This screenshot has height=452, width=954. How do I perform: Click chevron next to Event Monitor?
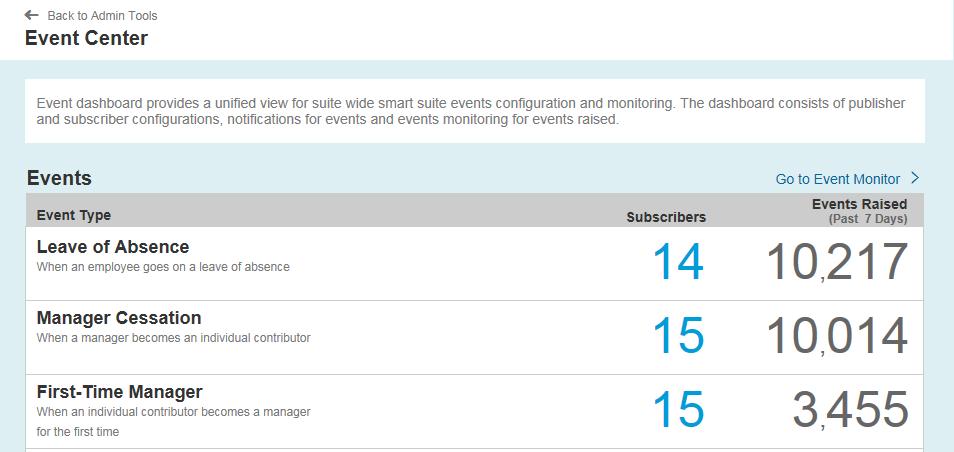tap(915, 178)
